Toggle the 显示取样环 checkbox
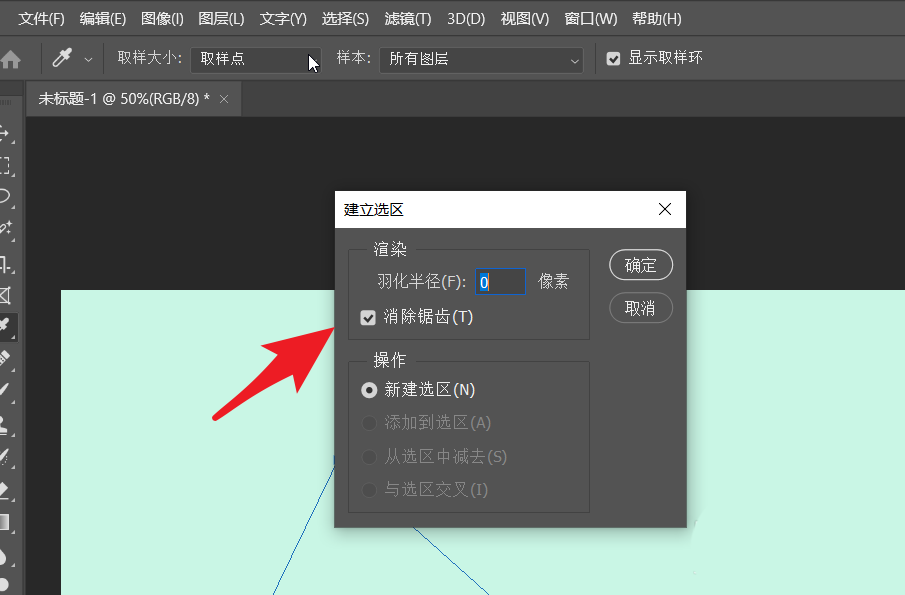This screenshot has width=905, height=595. coord(613,58)
